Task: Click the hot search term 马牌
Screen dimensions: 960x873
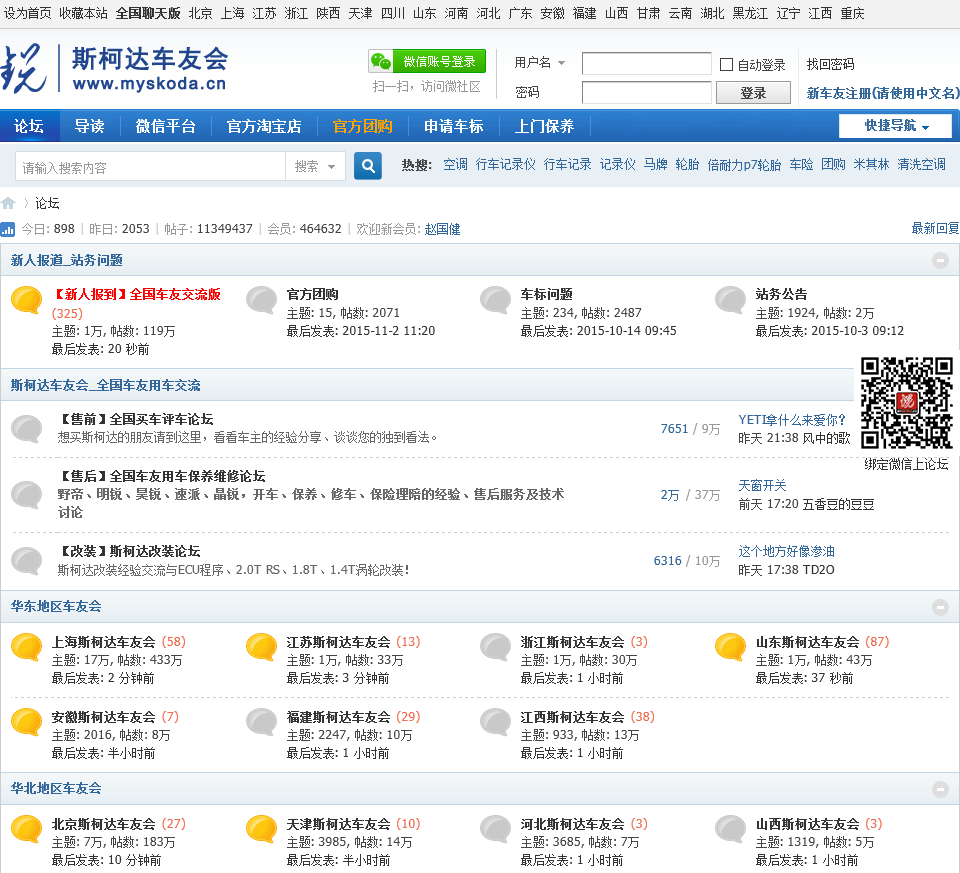Action: click(x=656, y=164)
